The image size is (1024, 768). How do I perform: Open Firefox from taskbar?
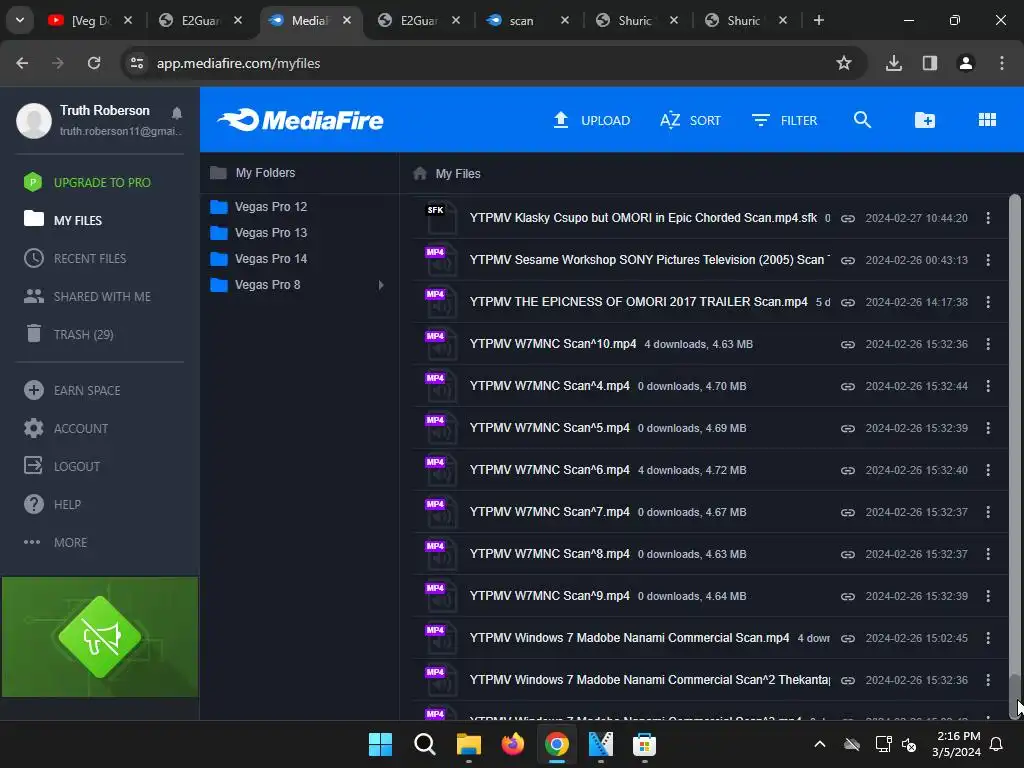pyautogui.click(x=513, y=744)
